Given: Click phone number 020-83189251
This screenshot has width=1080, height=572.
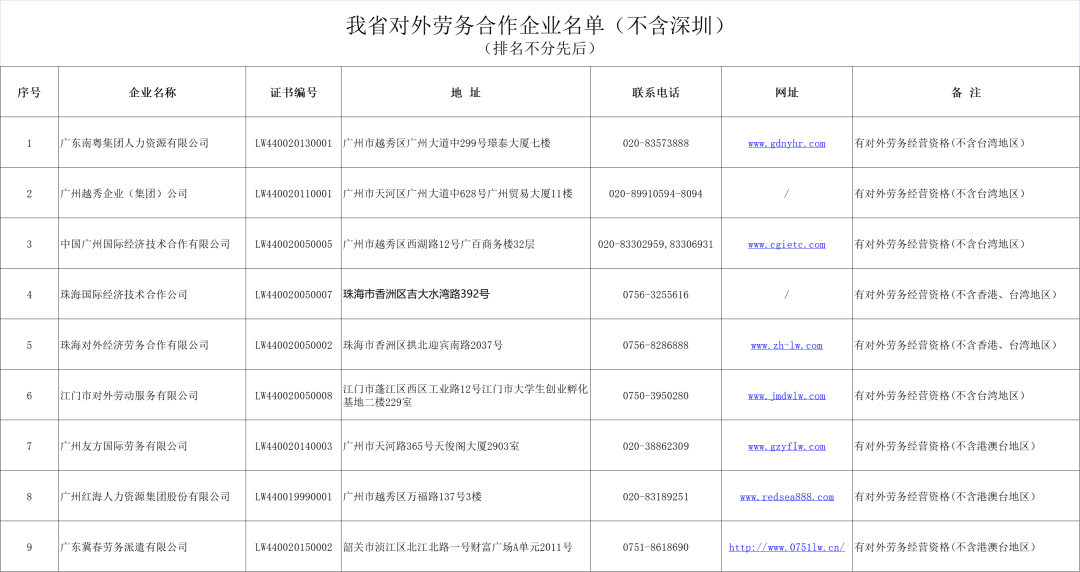Looking at the screenshot, I should [x=656, y=496].
